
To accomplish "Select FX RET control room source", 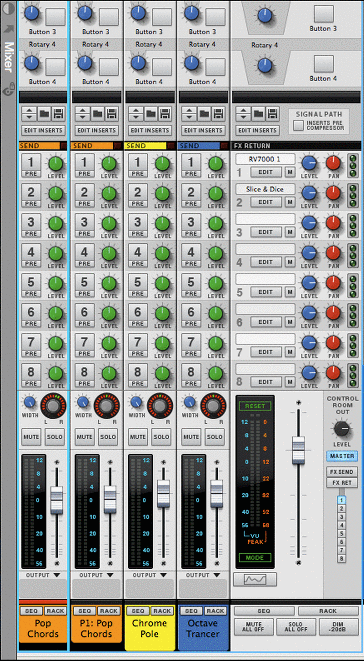I will 342,482.
